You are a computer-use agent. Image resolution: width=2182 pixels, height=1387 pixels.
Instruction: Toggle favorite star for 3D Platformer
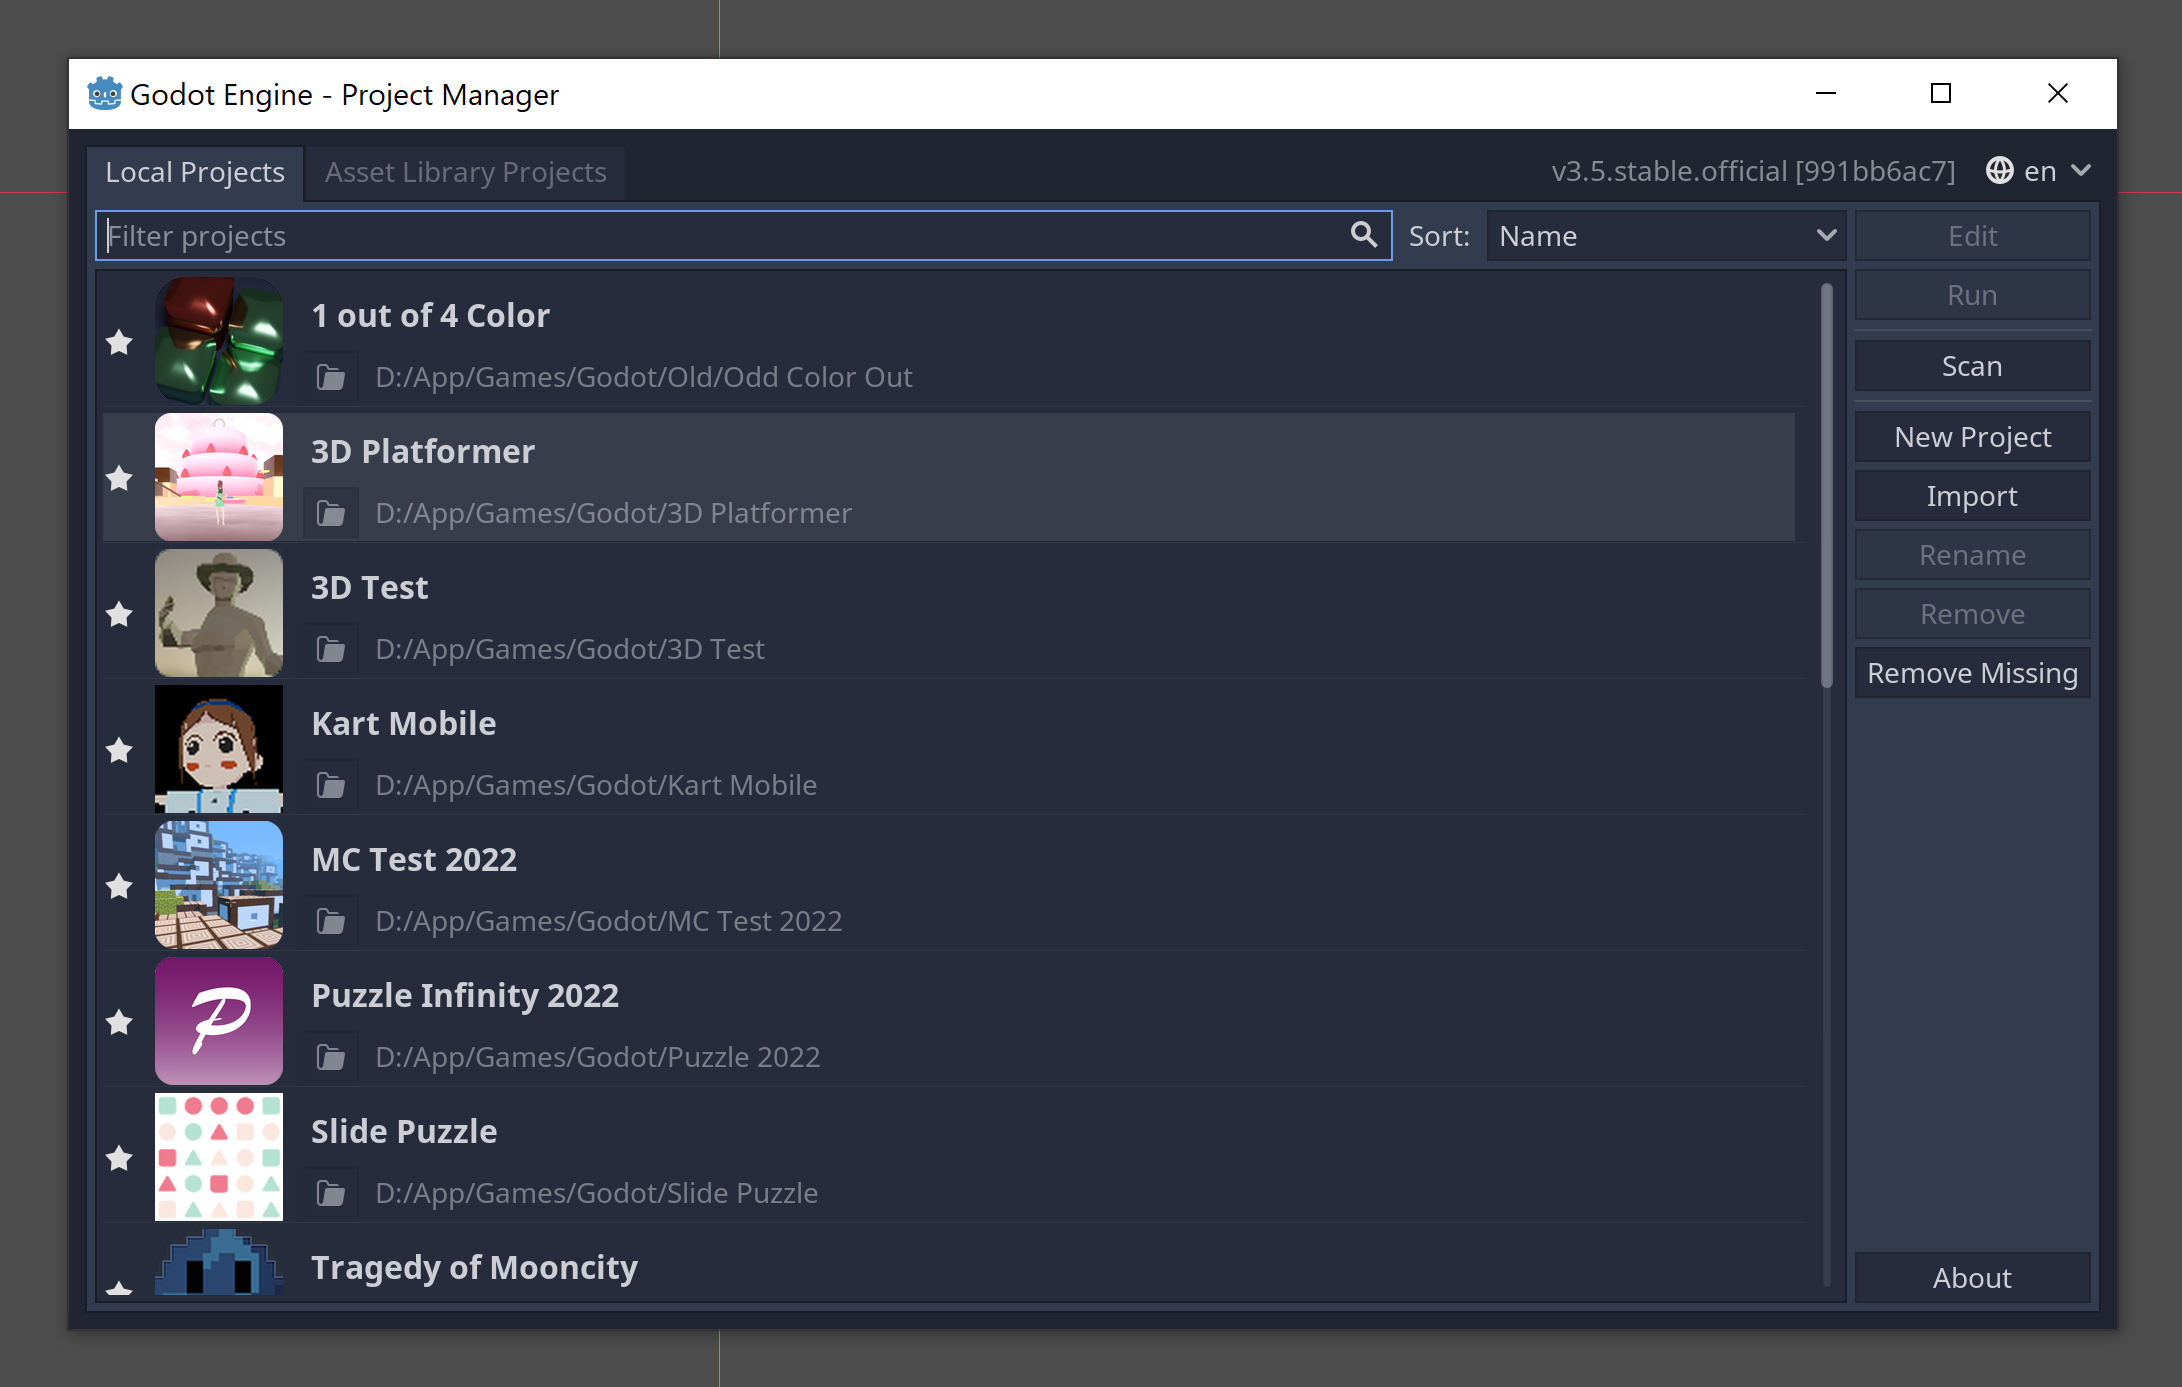click(119, 478)
